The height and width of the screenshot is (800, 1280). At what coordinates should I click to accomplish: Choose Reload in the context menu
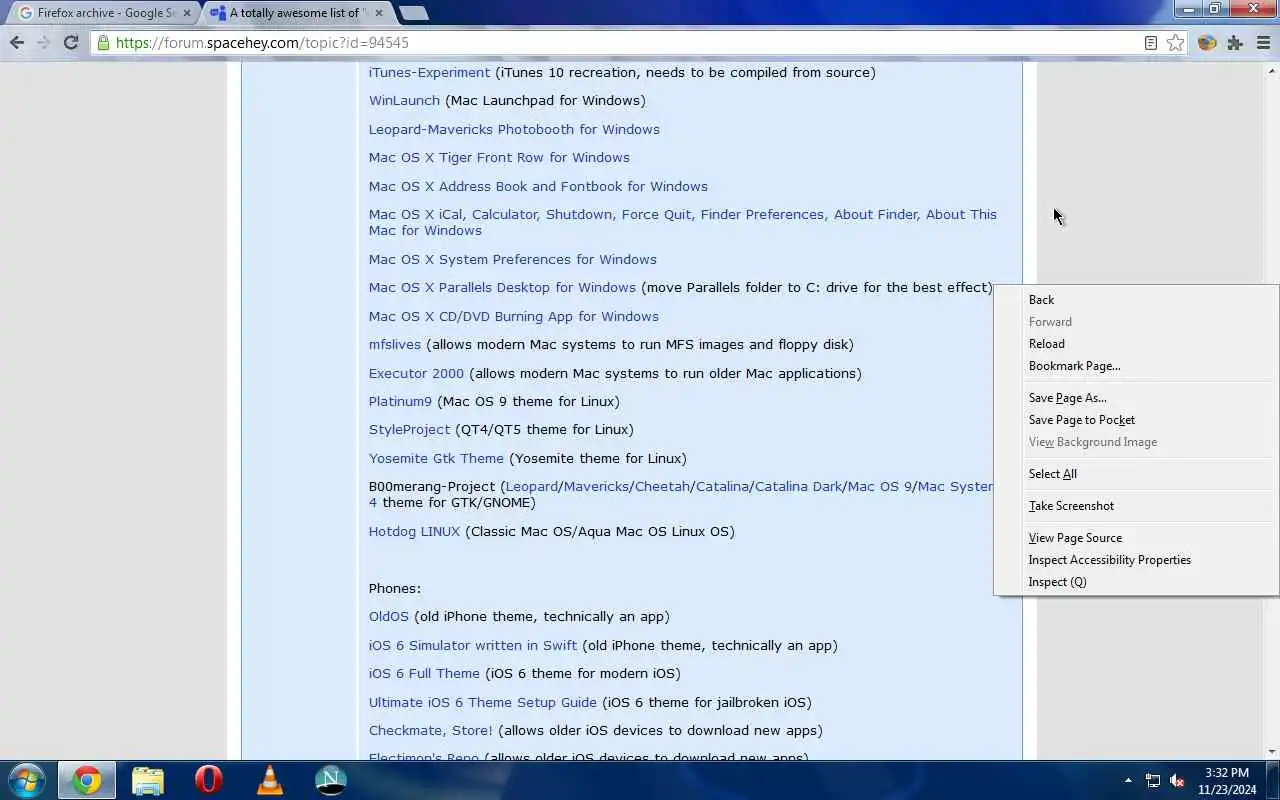[x=1136, y=344]
